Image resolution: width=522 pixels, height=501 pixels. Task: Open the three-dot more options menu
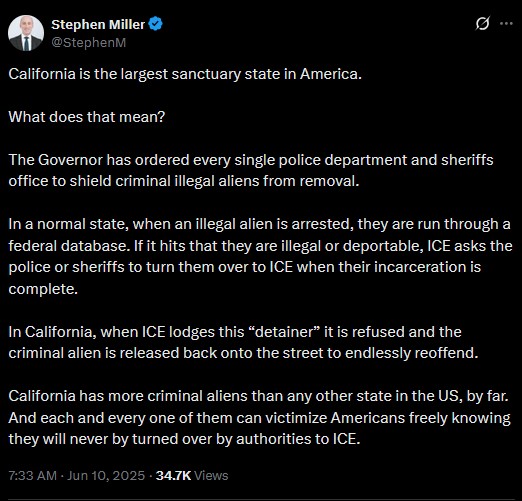[506, 23]
